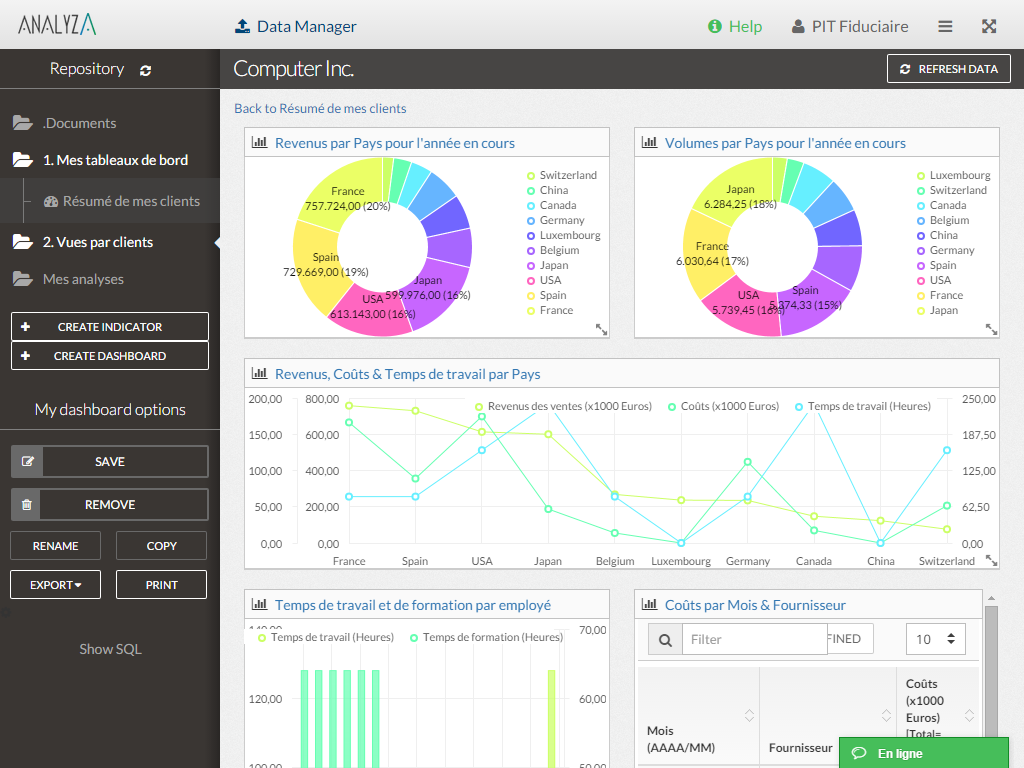Screen dimensions: 1024x768
Task: Select Résumé de mes clients dashboard
Action: [x=131, y=201]
